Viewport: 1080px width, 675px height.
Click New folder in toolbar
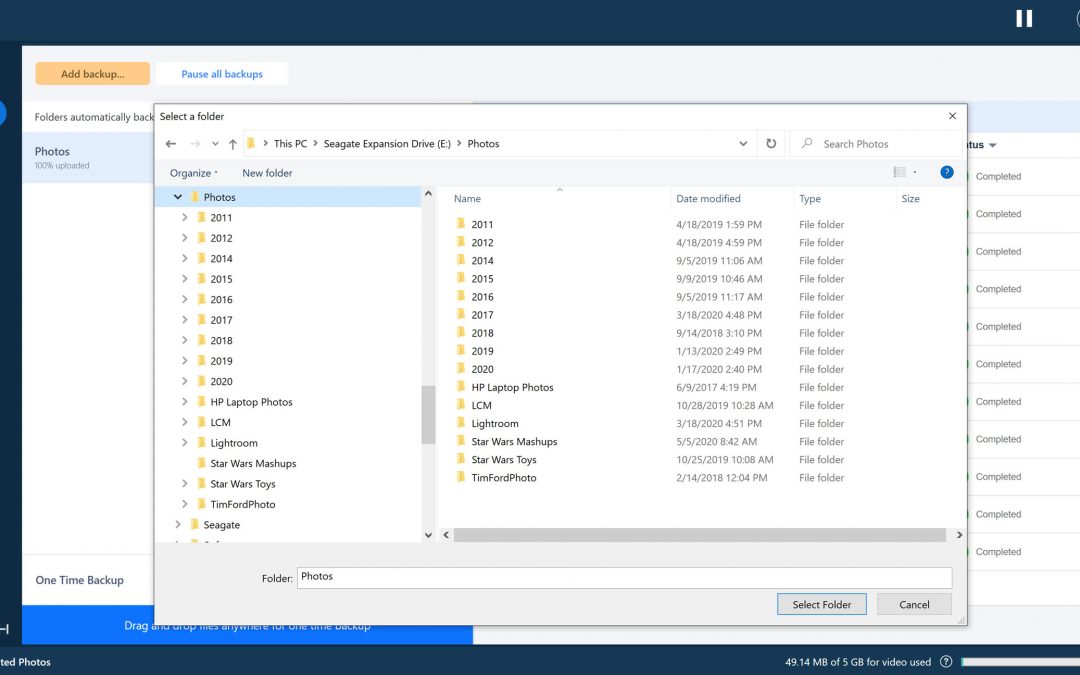(x=267, y=173)
